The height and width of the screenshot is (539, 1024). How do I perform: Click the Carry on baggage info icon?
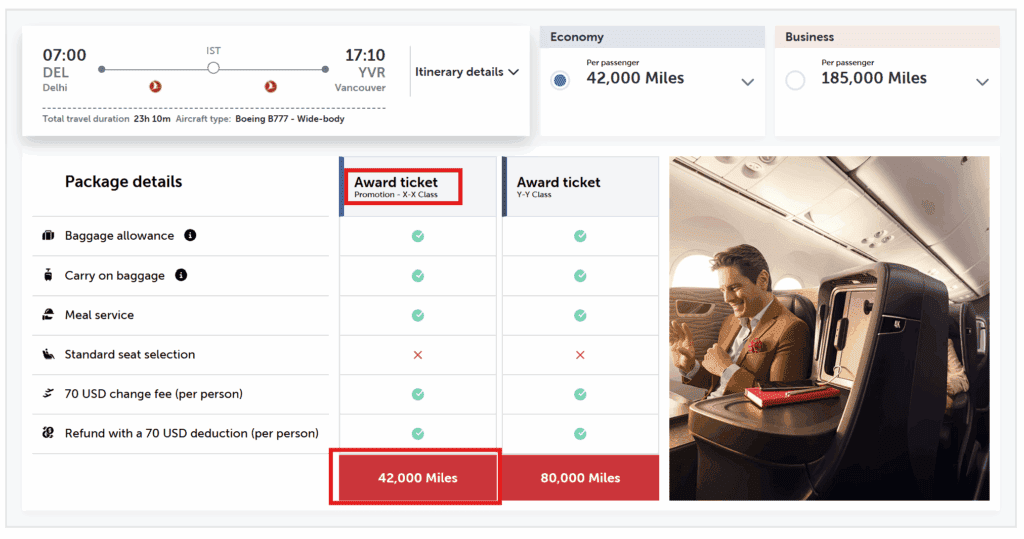coord(181,275)
